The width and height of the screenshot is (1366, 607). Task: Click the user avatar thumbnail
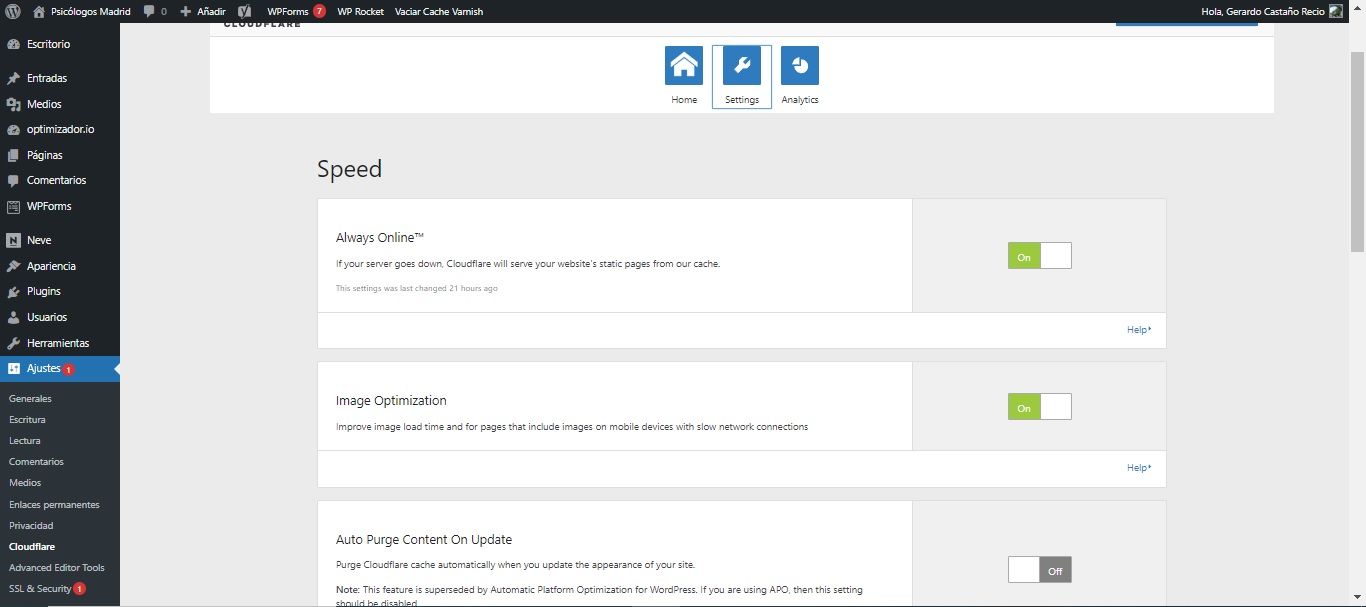pos(1336,11)
